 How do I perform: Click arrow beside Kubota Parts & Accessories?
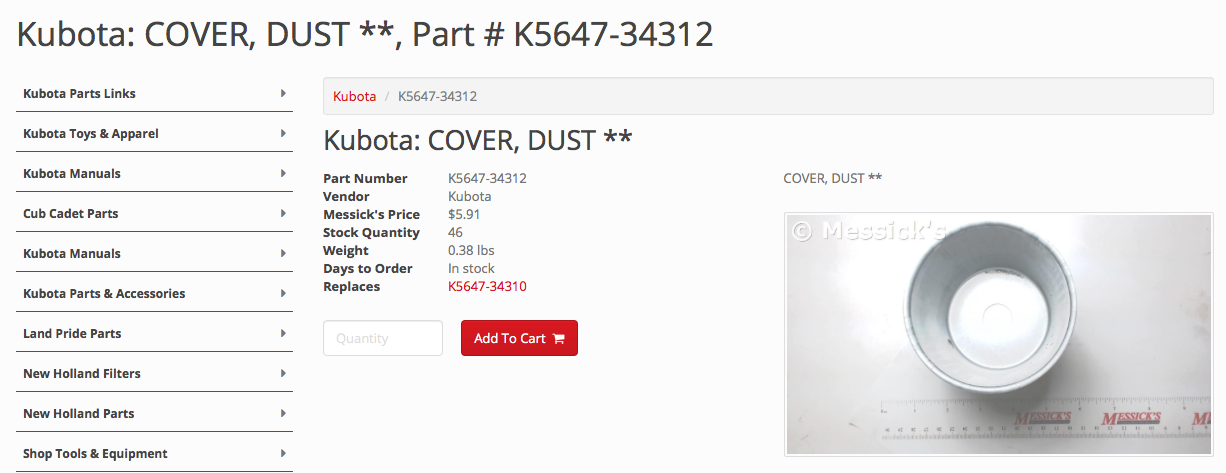pos(284,293)
